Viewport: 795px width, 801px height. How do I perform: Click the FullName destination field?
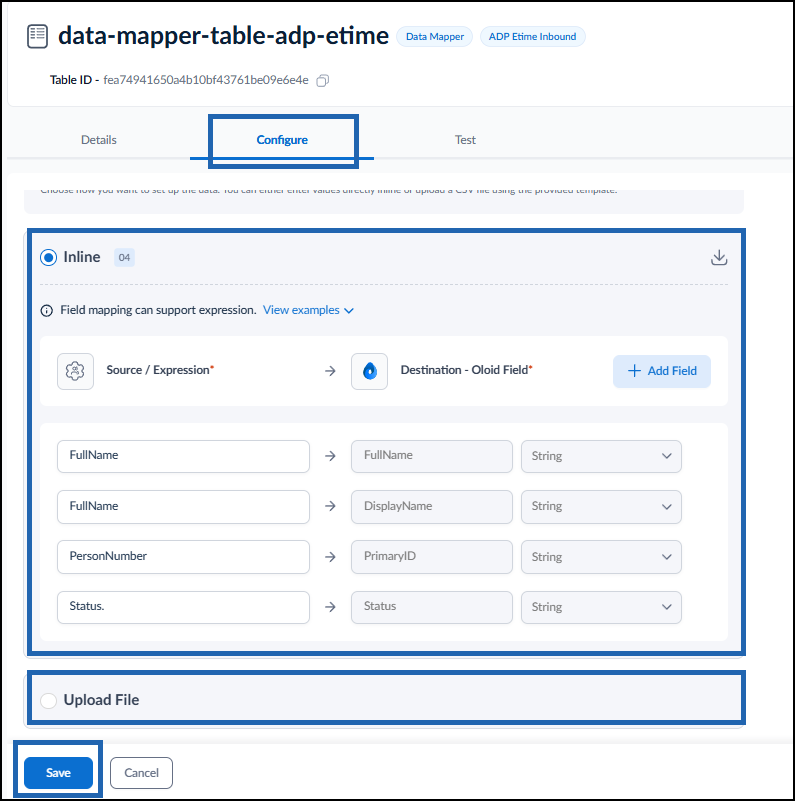pos(432,456)
